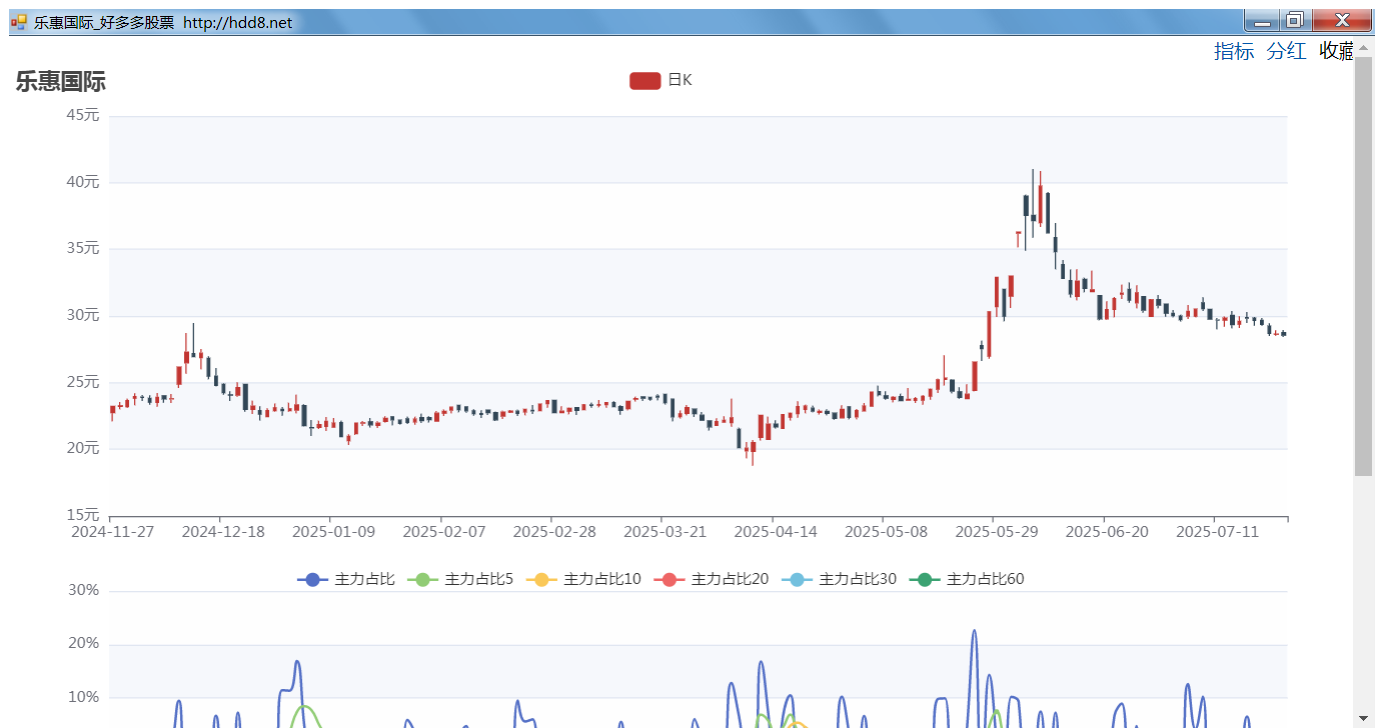1379x728 pixels.
Task: Click the 2025-05-08 date axis label
Action: pyautogui.click(x=885, y=531)
